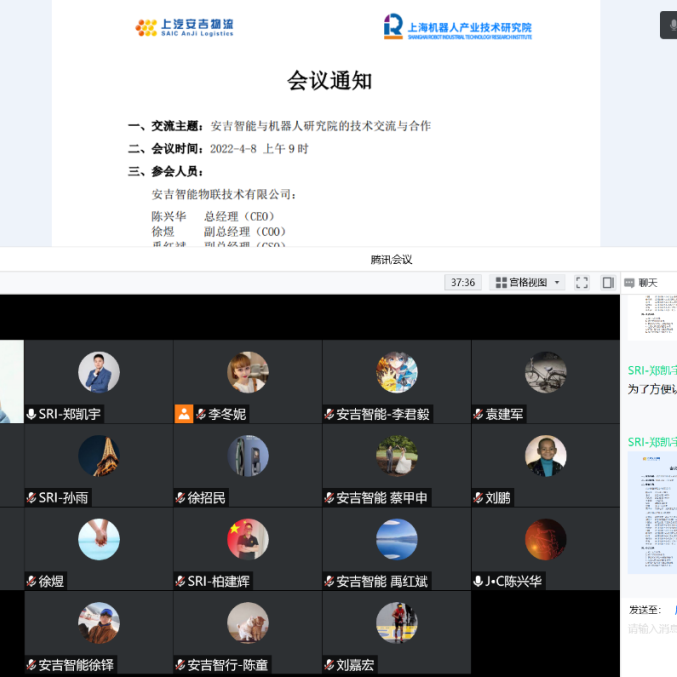Click grid icon beside 宫格视图
677x677 pixels.
point(501,282)
